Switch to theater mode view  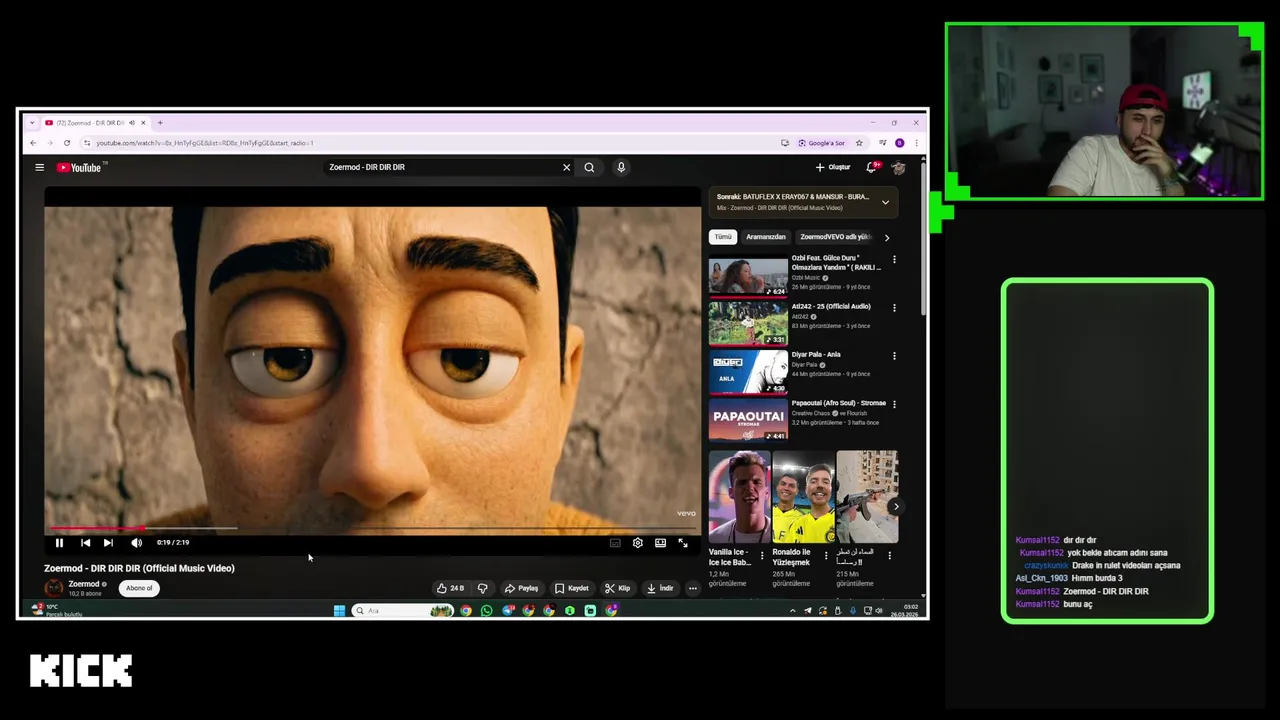pos(660,543)
